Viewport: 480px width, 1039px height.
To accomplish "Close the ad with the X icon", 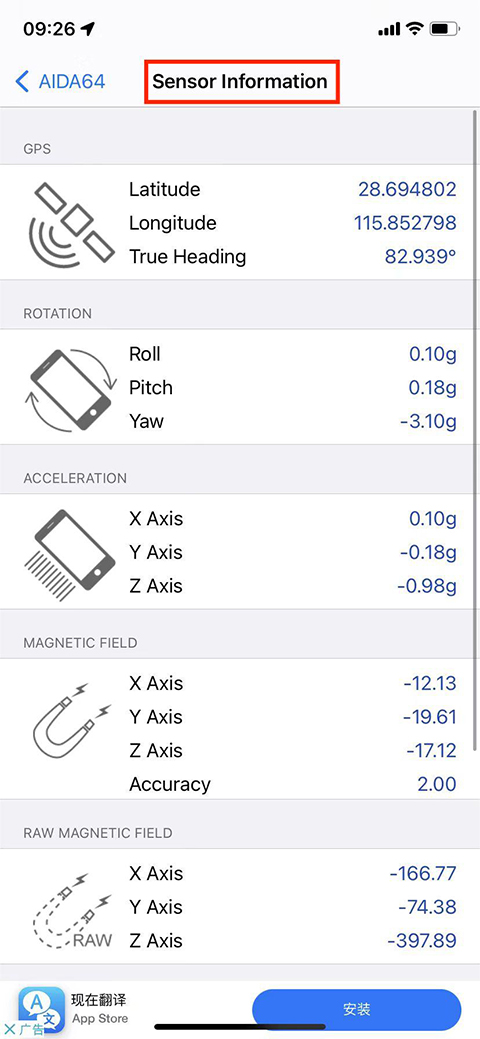I will click(x=9, y=1030).
